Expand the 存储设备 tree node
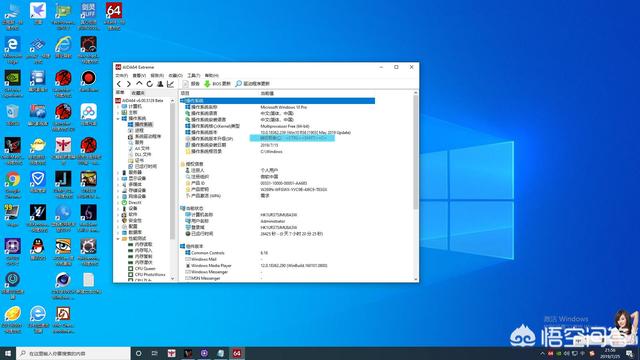This screenshot has height=360, width=640. tap(118, 190)
